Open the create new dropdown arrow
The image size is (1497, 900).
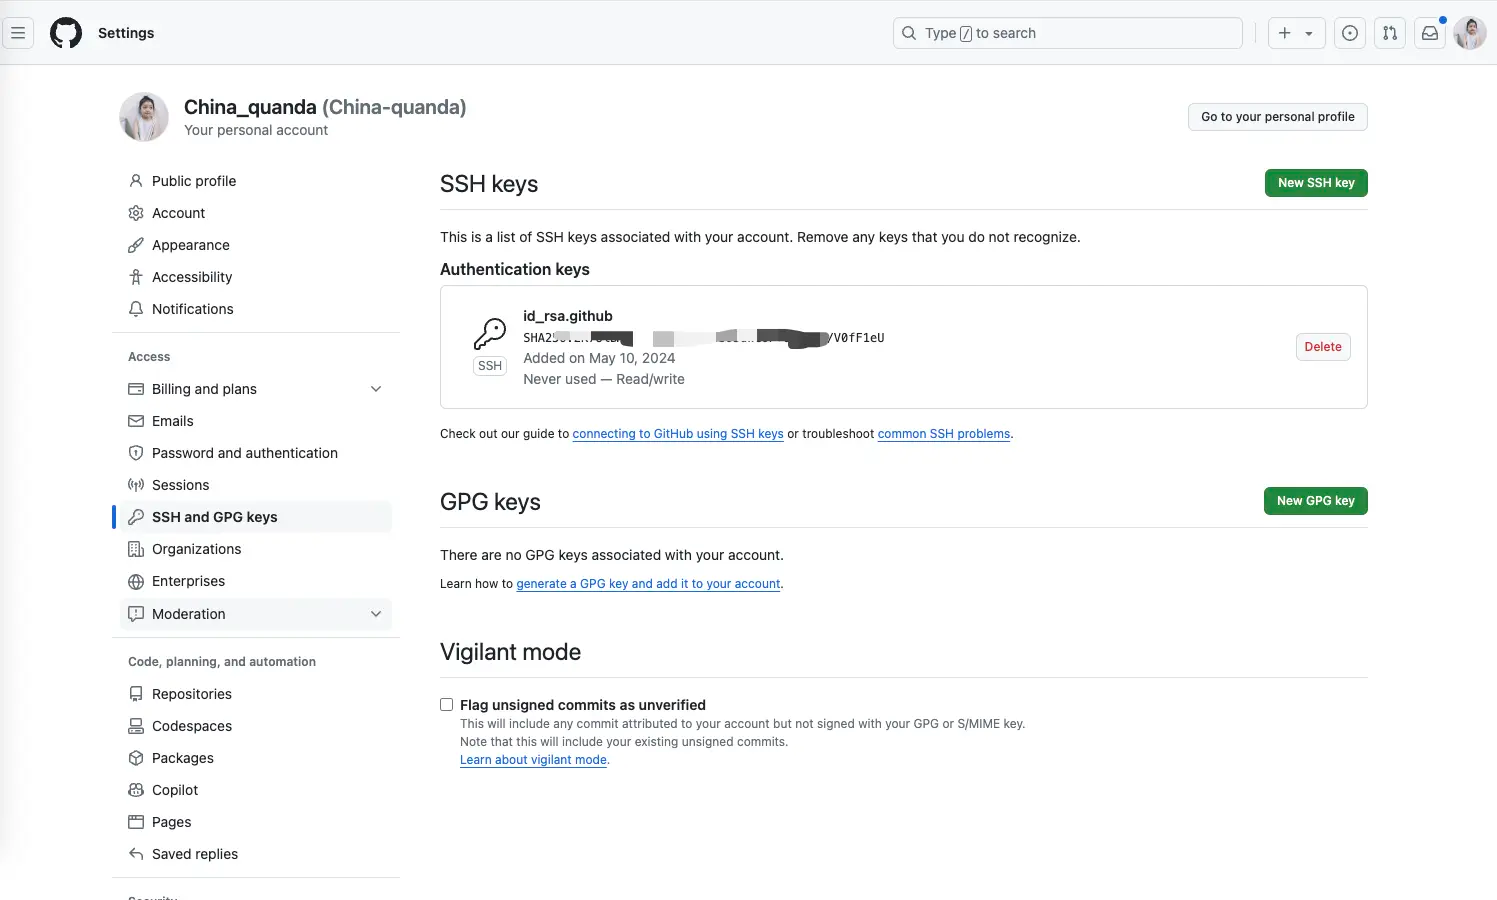pos(1307,33)
